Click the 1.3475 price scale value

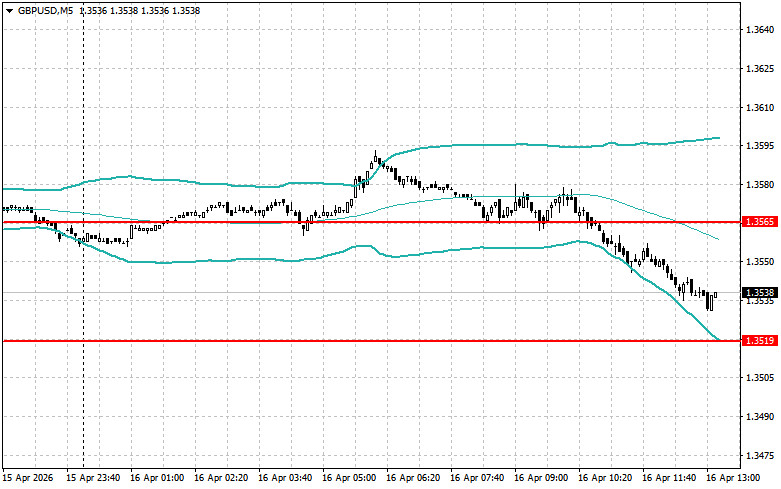pos(760,456)
